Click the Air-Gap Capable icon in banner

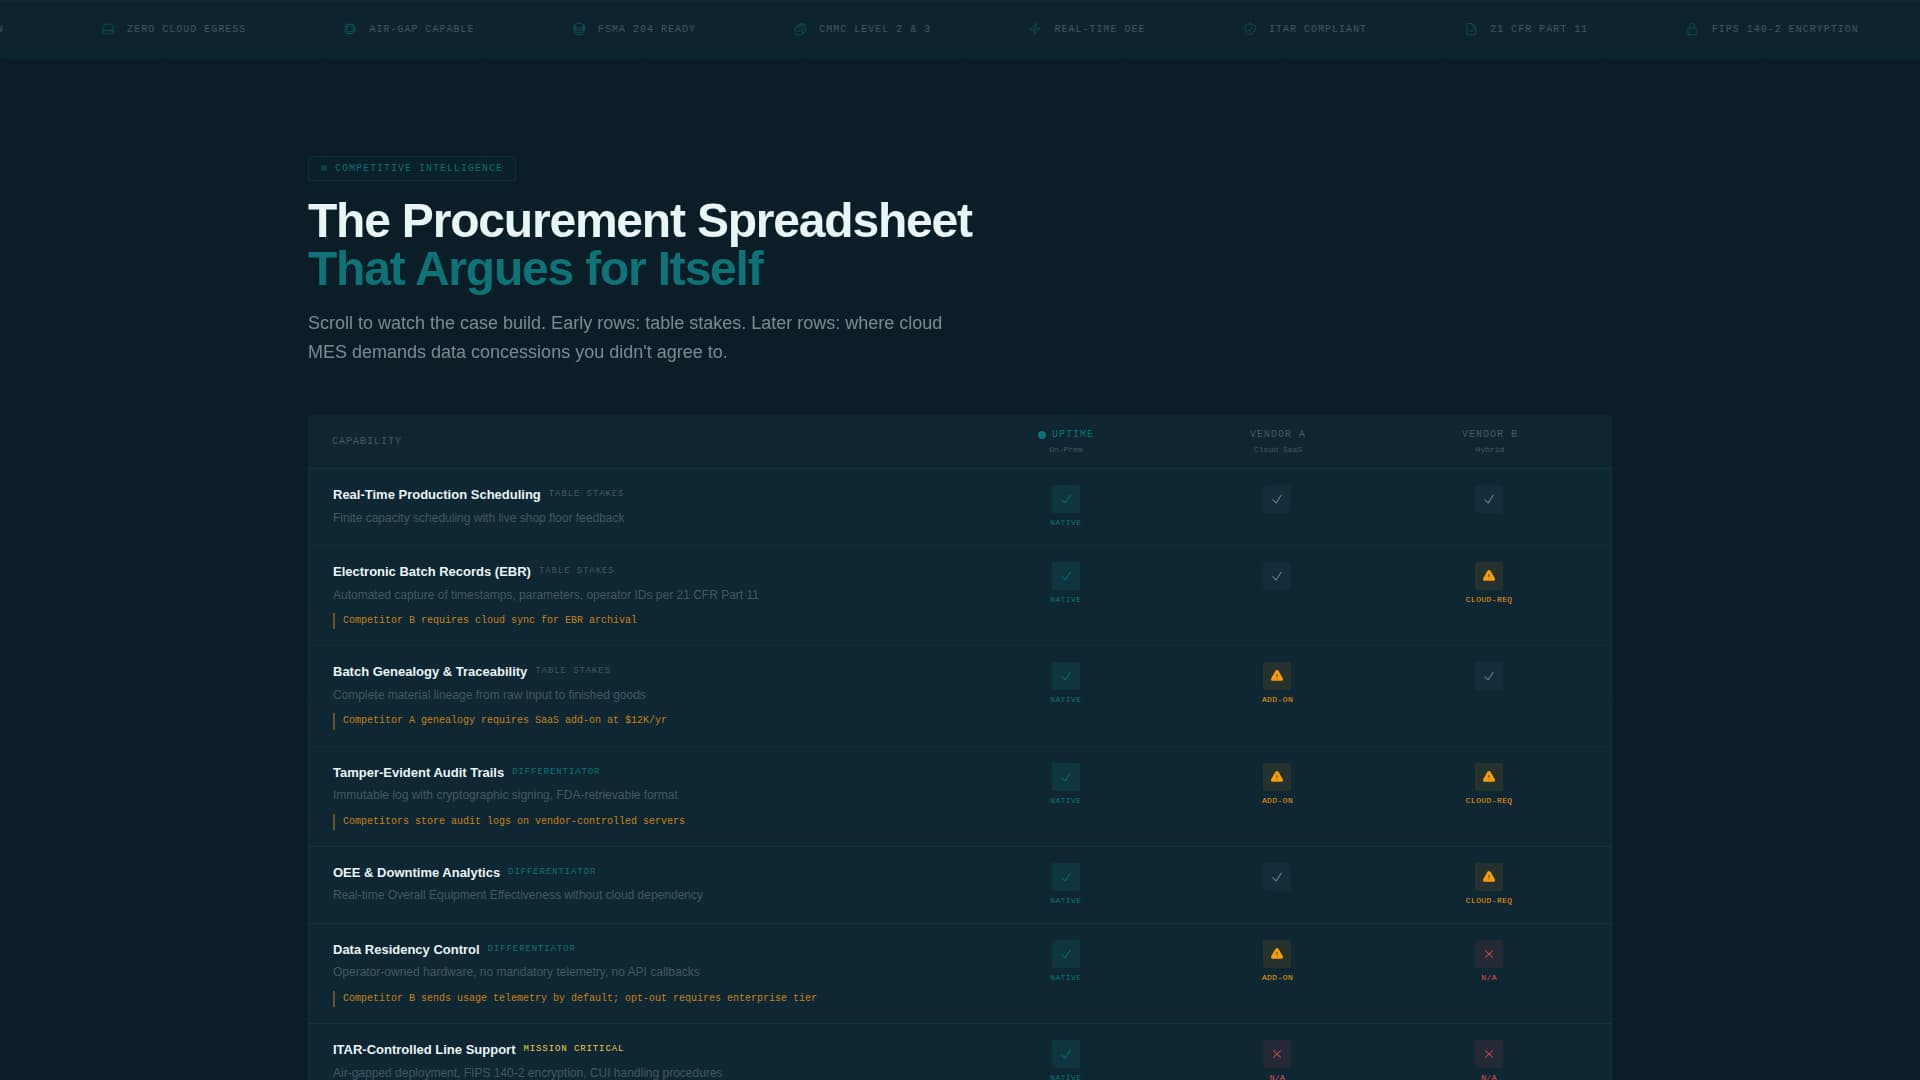point(350,29)
